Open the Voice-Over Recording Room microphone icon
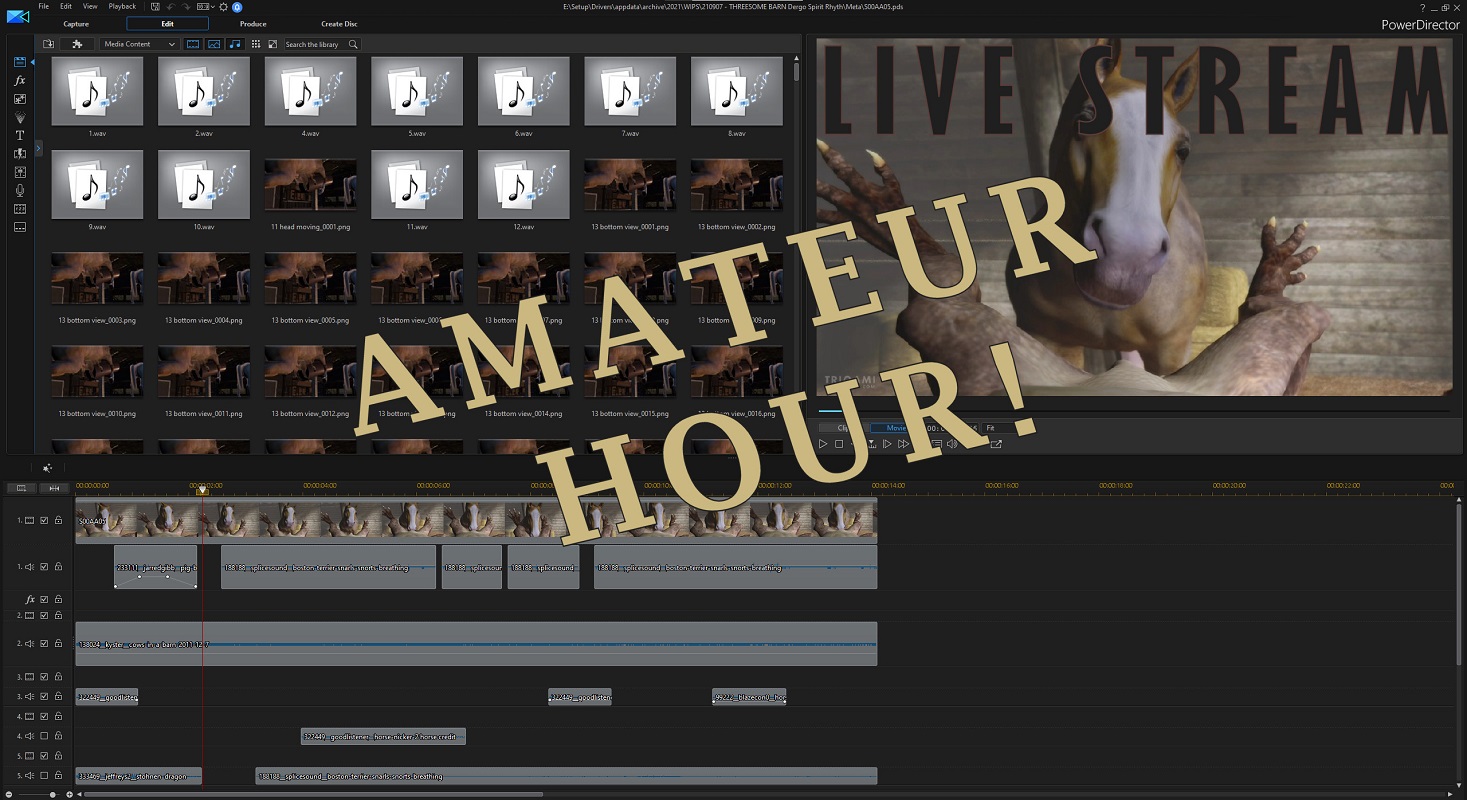The width and height of the screenshot is (1467, 800). [20, 190]
